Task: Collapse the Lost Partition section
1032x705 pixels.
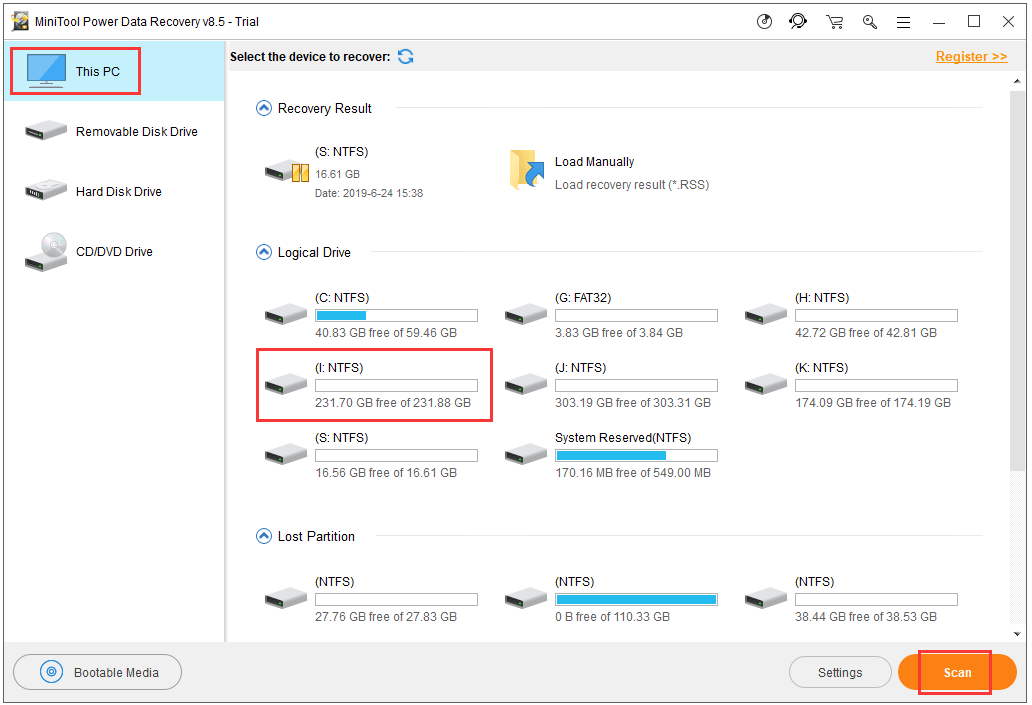Action: 263,536
